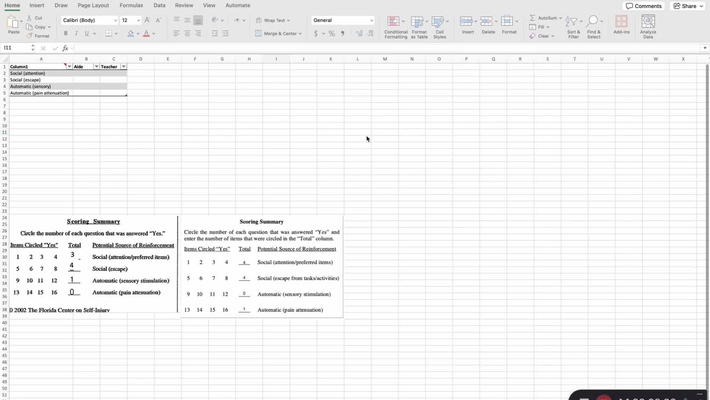Increase indent in ribbon
The height and width of the screenshot is (400, 710).
point(225,34)
